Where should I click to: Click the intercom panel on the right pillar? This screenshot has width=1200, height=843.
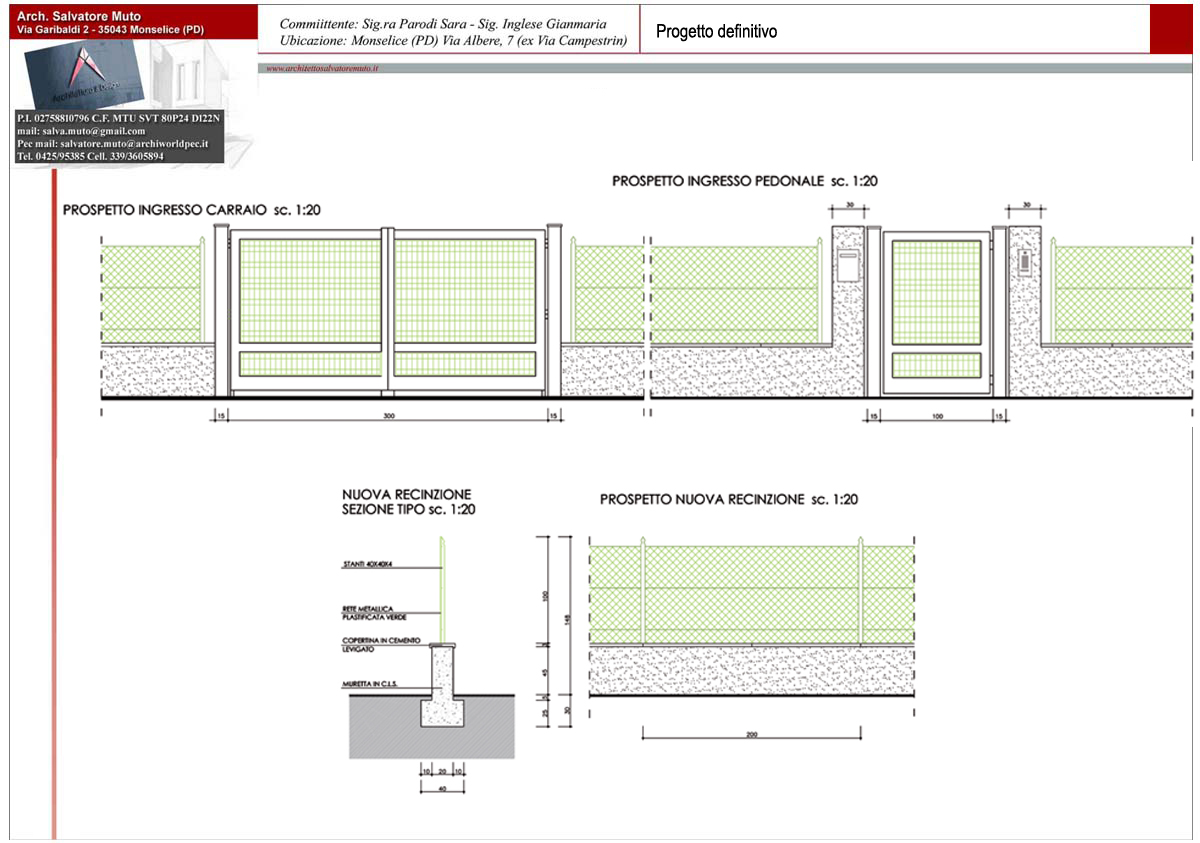pyautogui.click(x=1025, y=266)
